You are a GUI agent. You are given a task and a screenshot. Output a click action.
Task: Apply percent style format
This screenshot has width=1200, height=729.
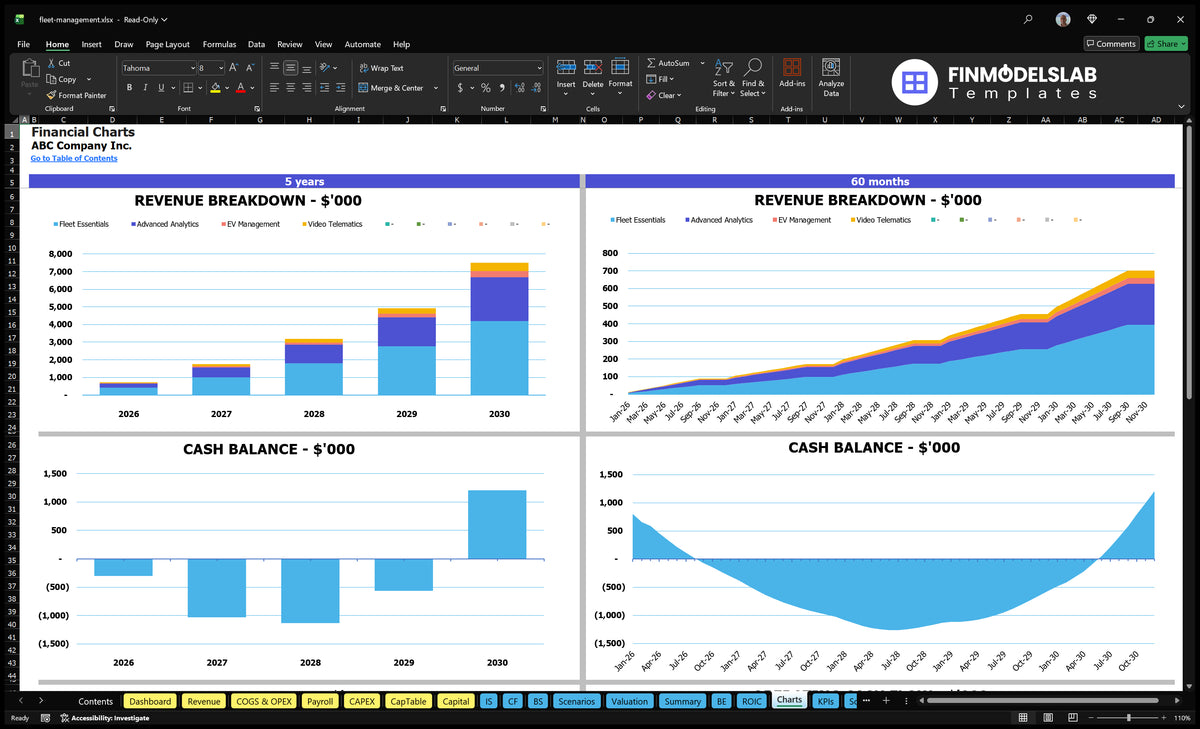pos(486,88)
